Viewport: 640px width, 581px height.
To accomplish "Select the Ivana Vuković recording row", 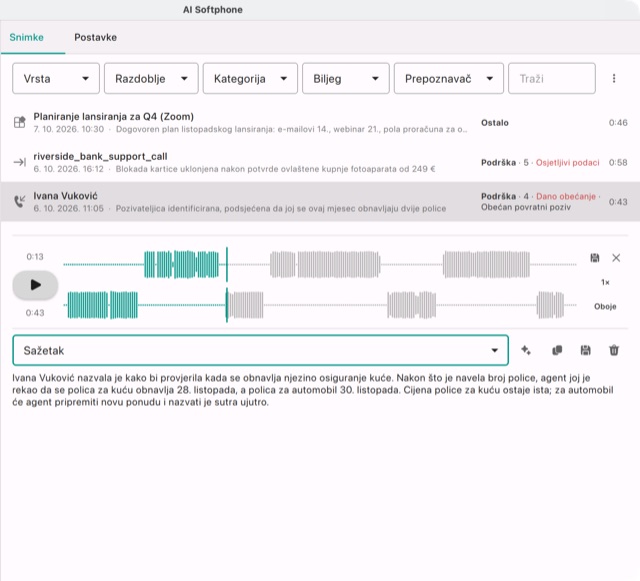I will coord(320,202).
